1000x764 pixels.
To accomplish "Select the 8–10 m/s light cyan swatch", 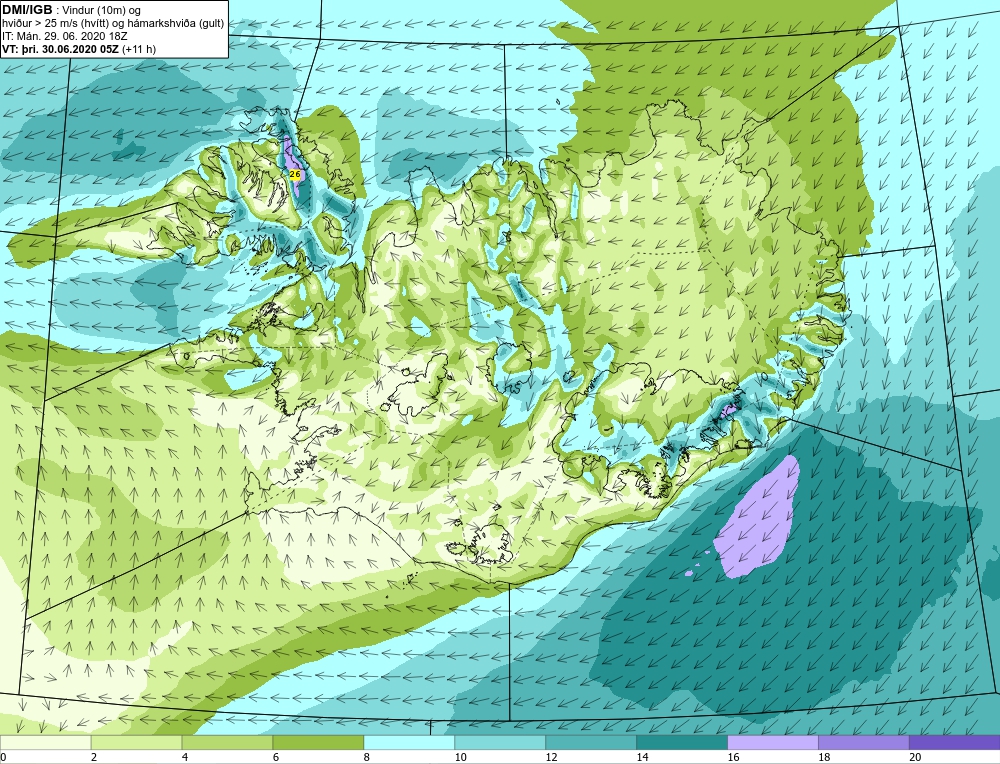I will (409, 743).
